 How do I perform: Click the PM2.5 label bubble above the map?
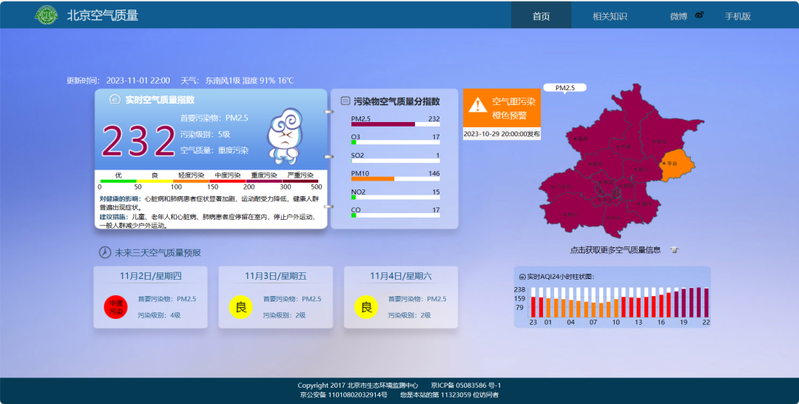pyautogui.click(x=565, y=88)
